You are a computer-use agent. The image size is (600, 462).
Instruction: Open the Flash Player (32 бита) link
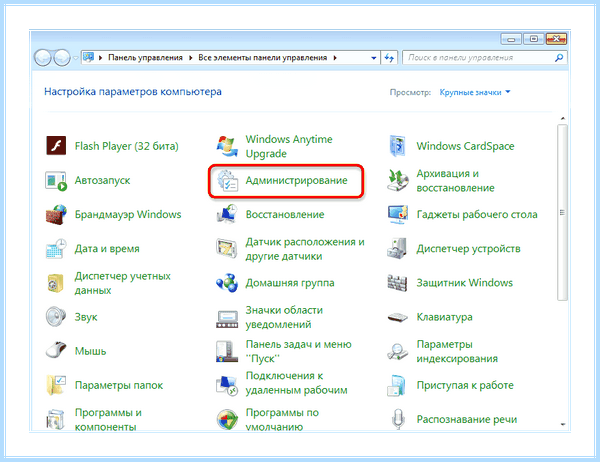point(126,146)
